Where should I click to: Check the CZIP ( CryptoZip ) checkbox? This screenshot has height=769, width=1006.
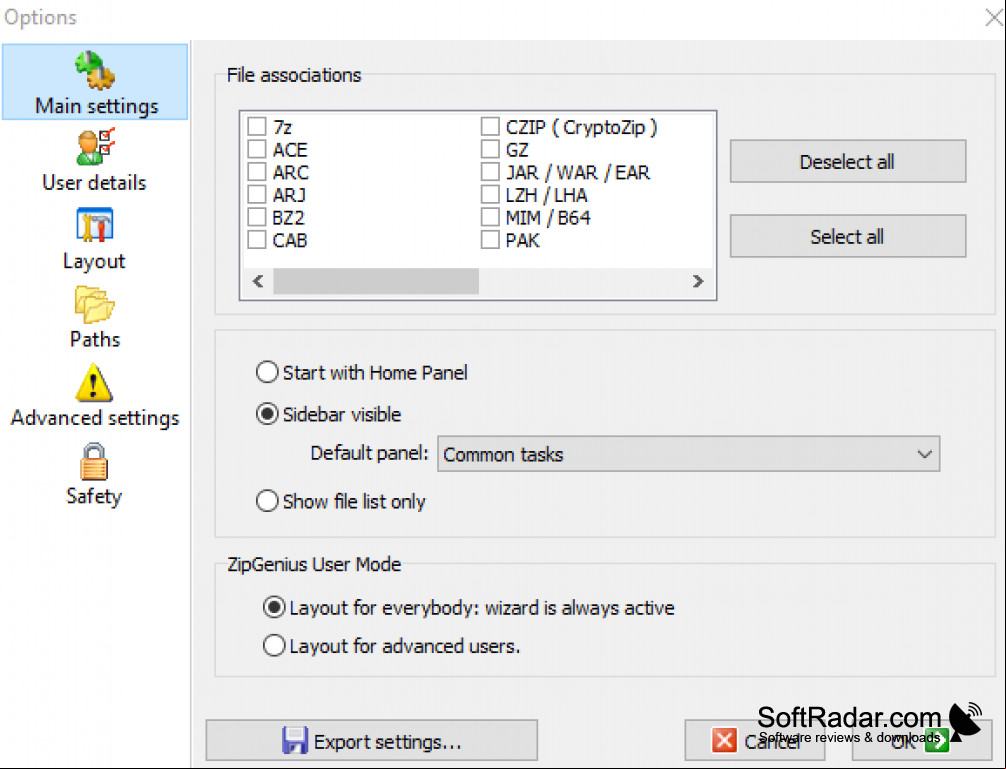pyautogui.click(x=490, y=126)
